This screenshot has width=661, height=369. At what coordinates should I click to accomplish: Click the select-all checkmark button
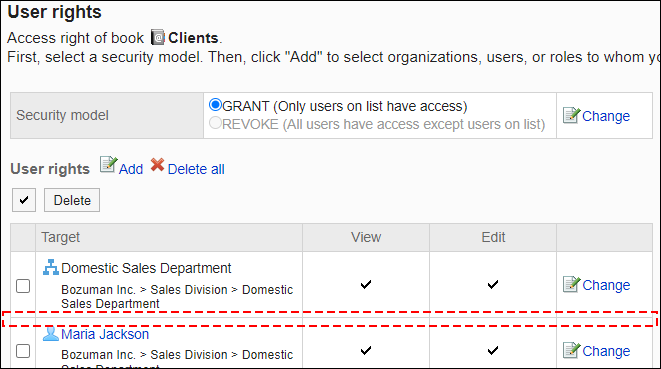pyautogui.click(x=24, y=200)
